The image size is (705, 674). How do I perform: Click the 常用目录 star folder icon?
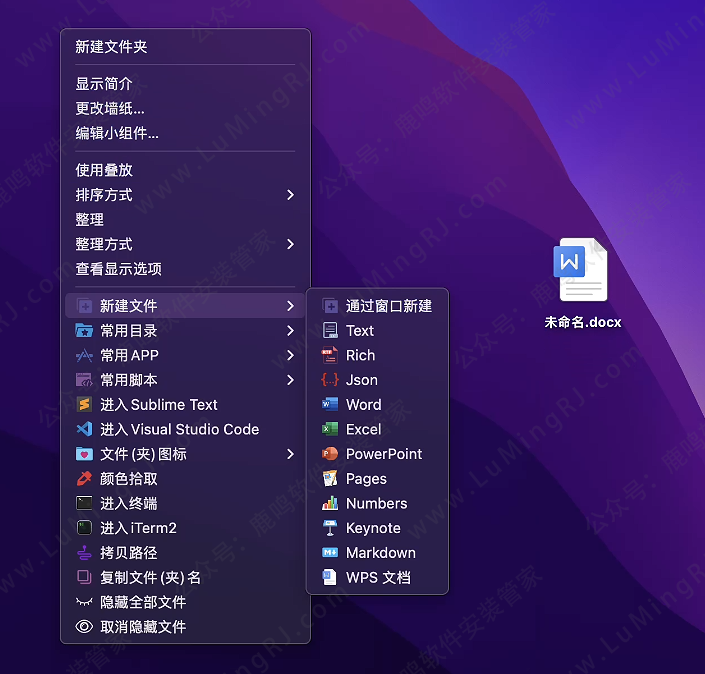(84, 331)
